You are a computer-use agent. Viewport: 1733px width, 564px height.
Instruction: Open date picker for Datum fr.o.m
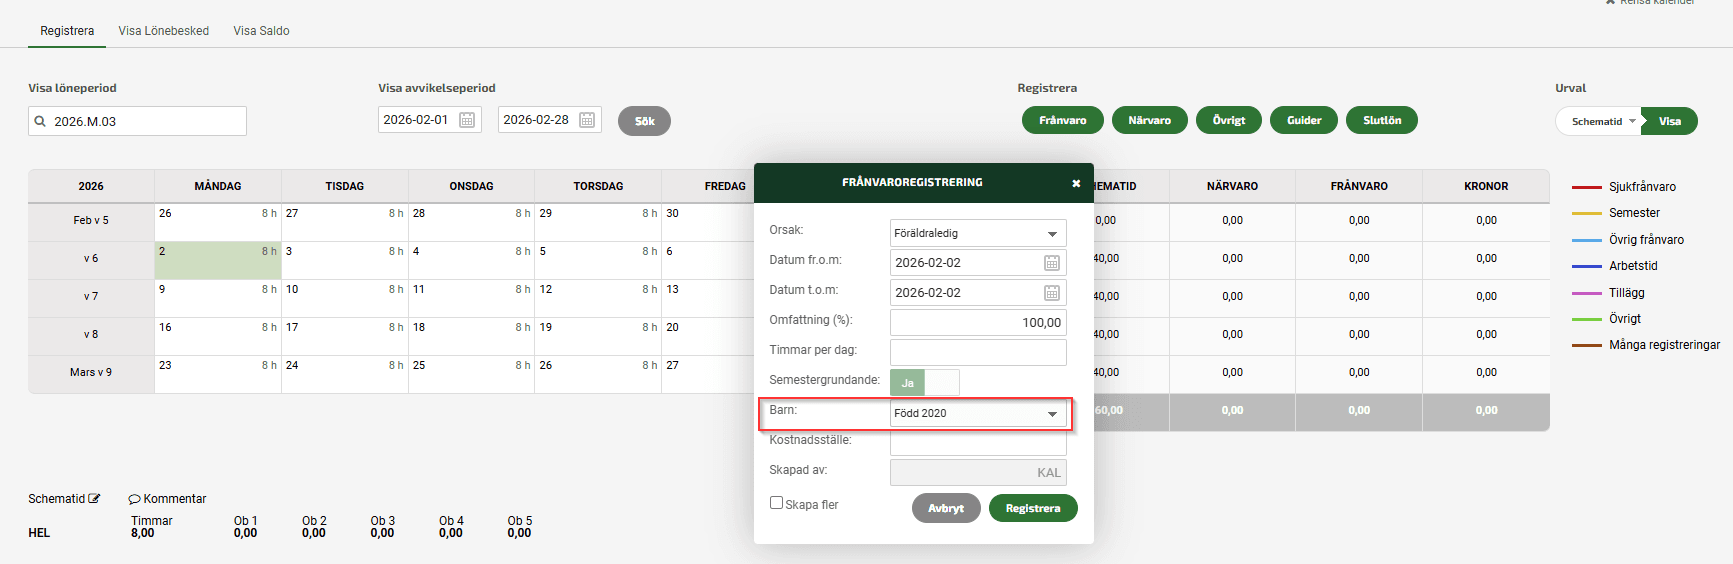pos(1052,263)
